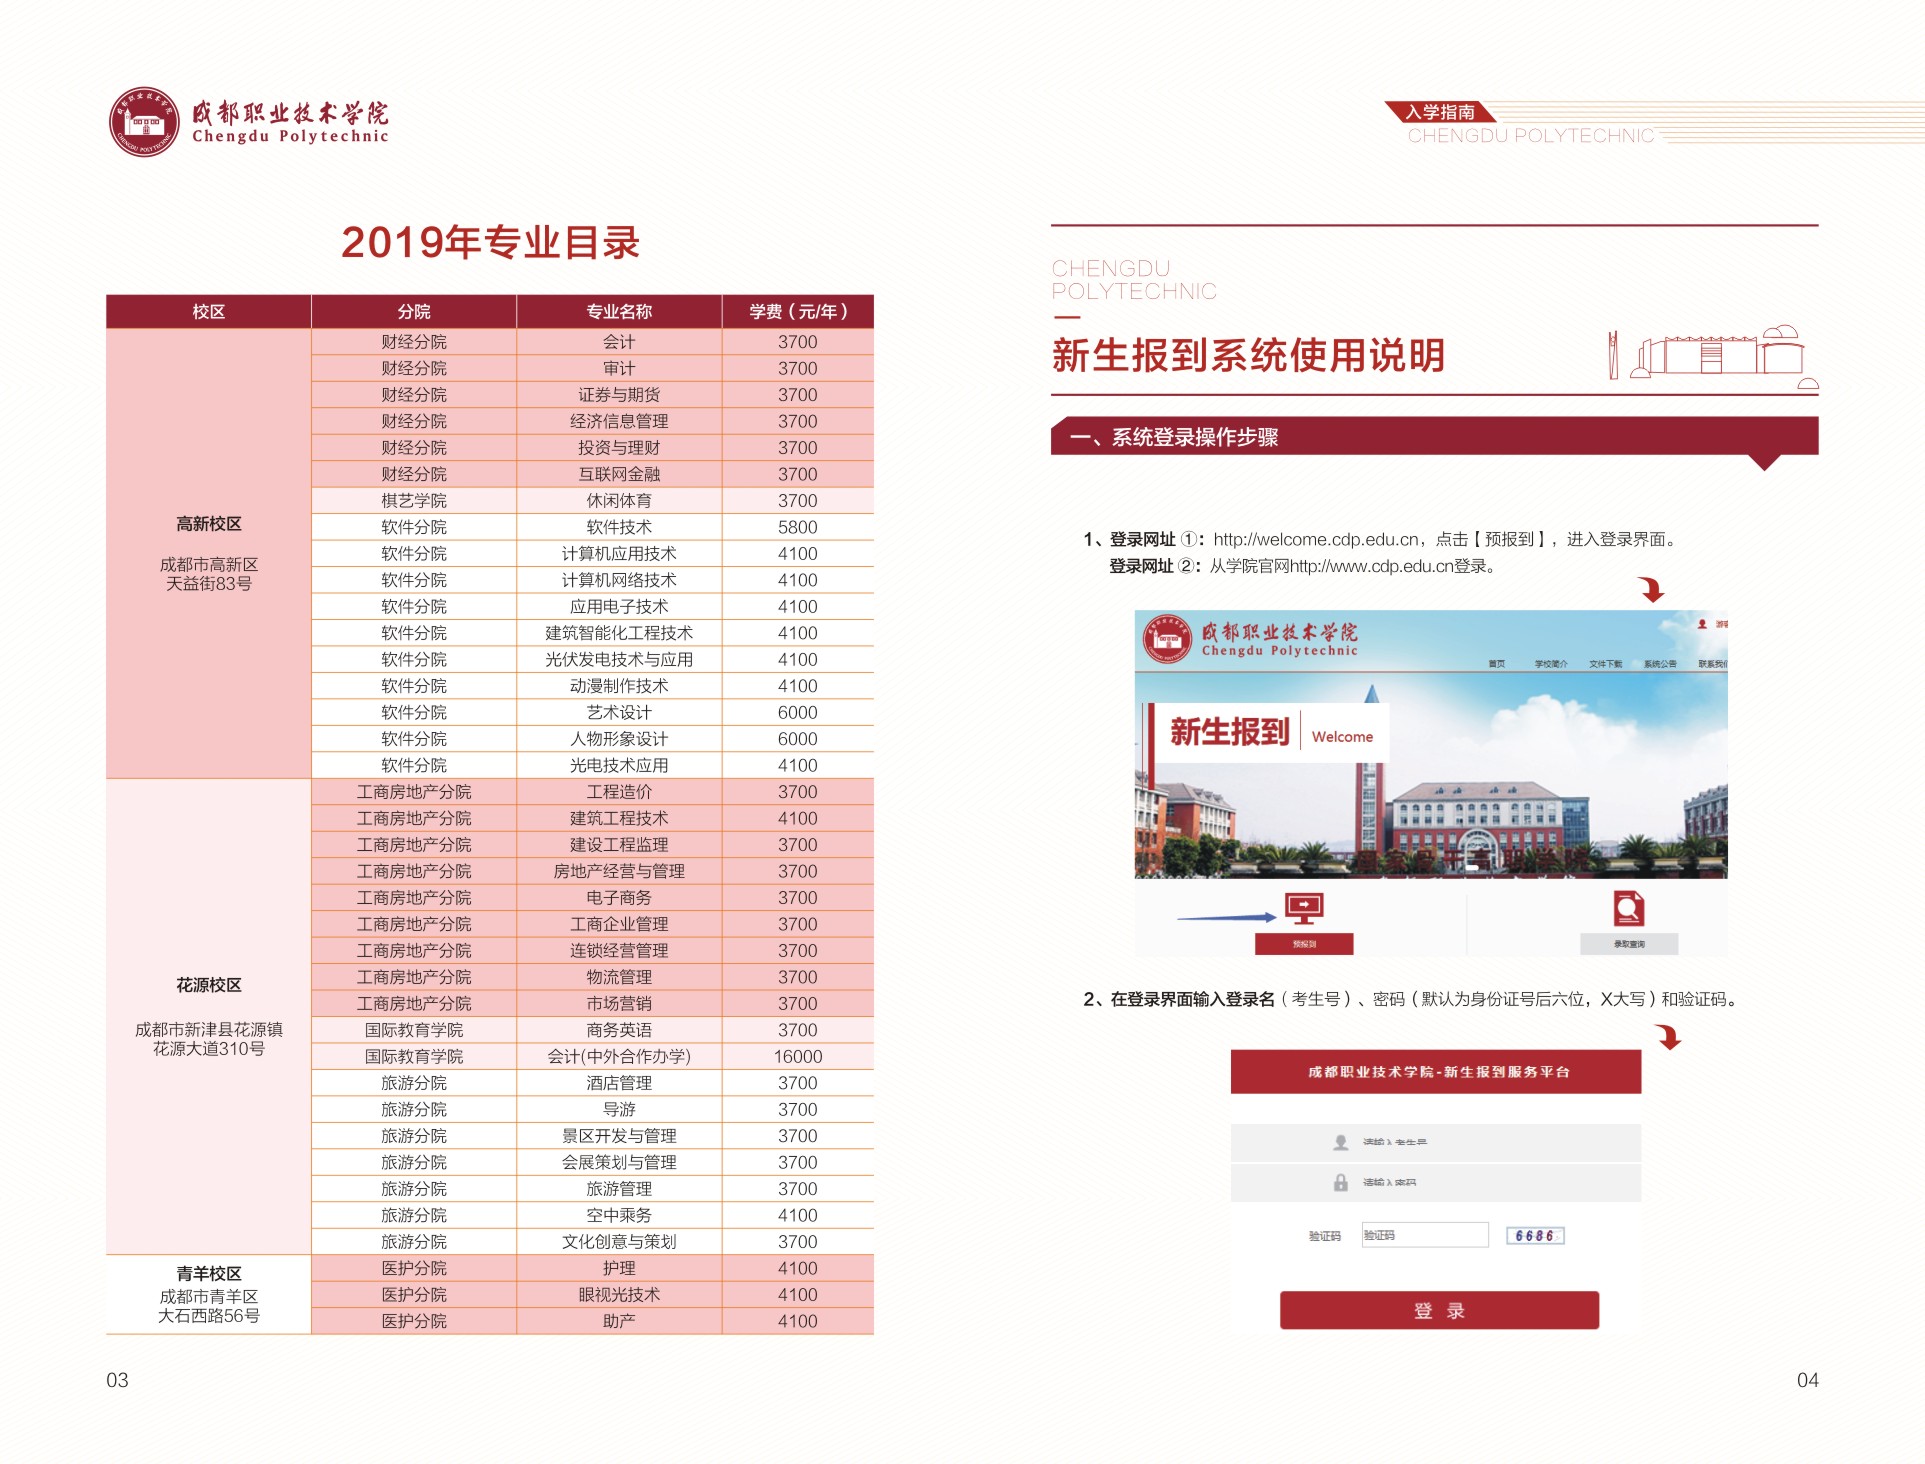Click the 休闲体育 major cell
The image size is (1925, 1464).
pos(619,500)
